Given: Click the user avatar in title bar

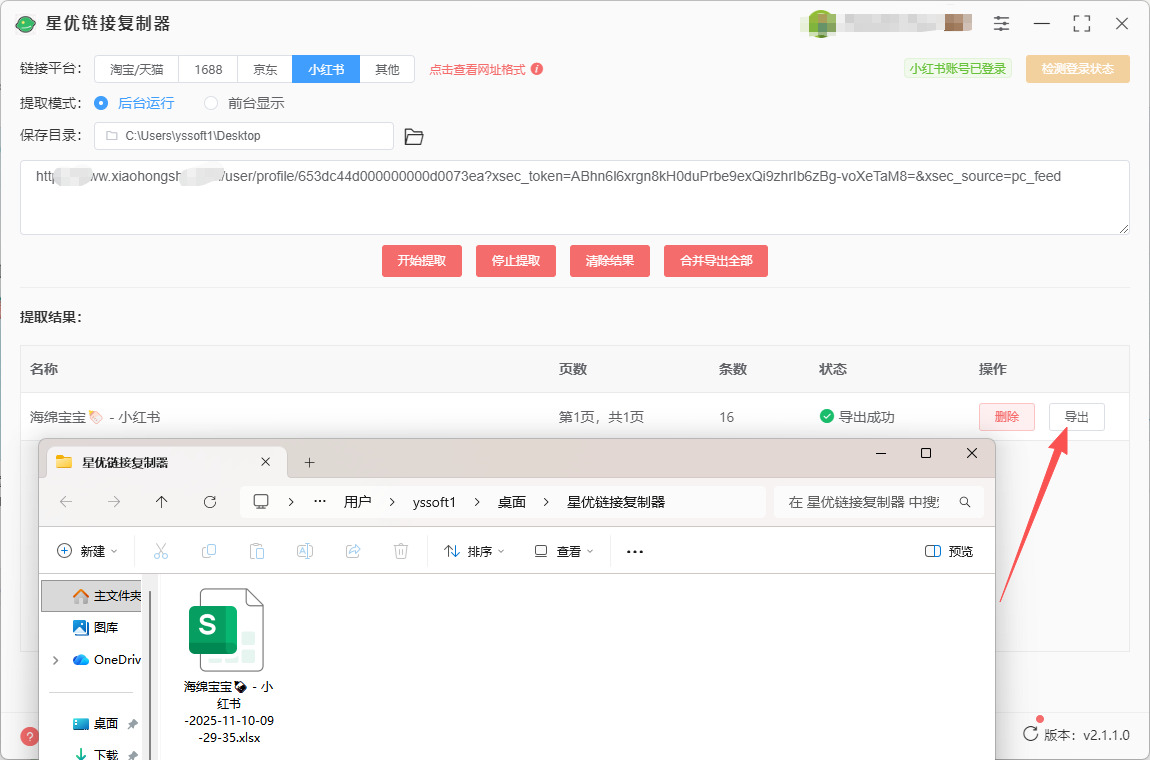Looking at the screenshot, I should (821, 23).
